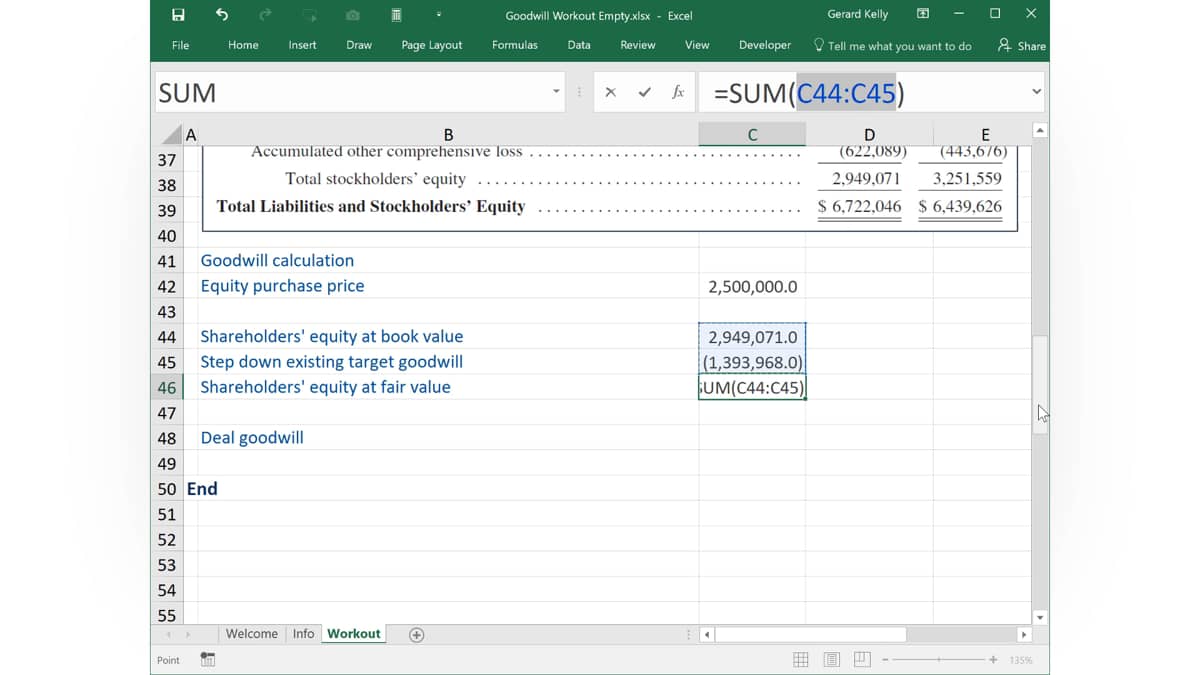This screenshot has width=1200, height=675.
Task: Switch to Page Break Preview
Action: click(x=861, y=660)
